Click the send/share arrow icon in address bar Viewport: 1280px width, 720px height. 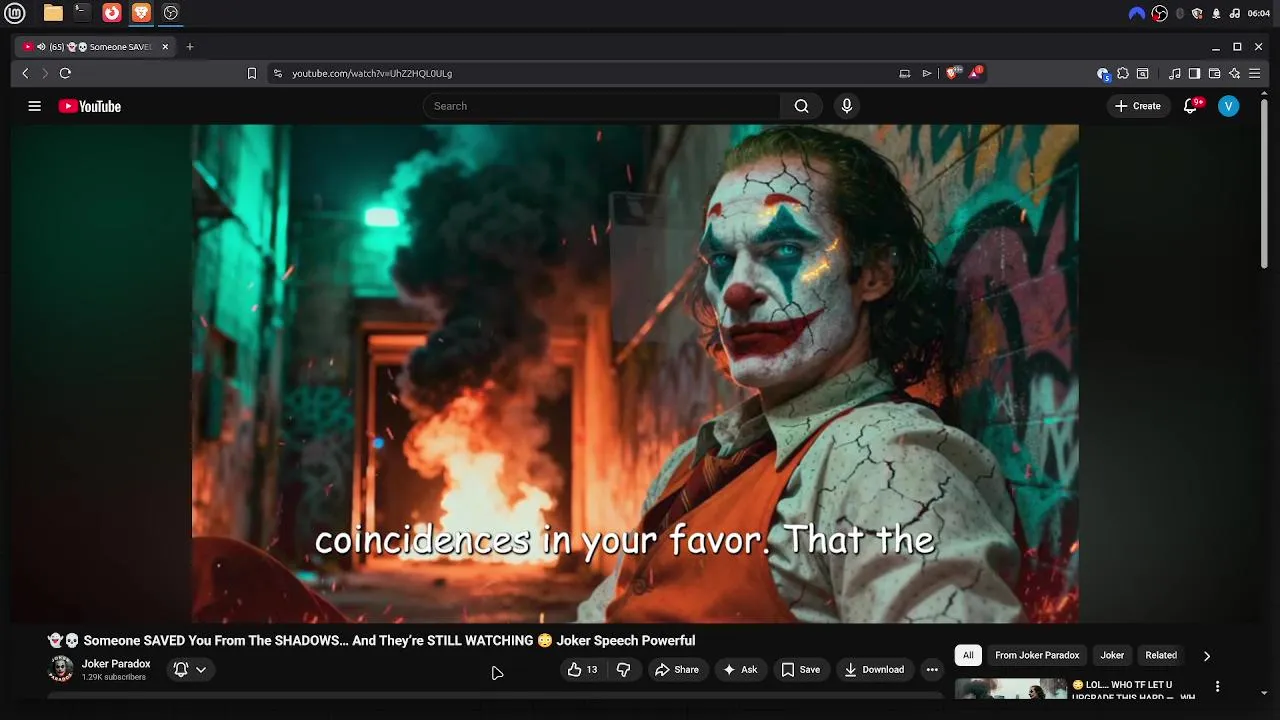927,73
